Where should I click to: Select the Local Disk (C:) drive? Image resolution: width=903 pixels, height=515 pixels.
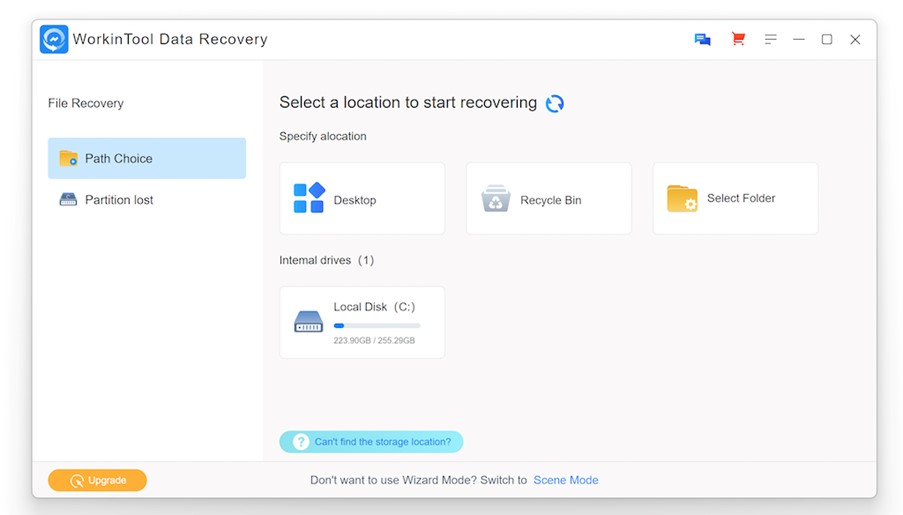click(362, 322)
